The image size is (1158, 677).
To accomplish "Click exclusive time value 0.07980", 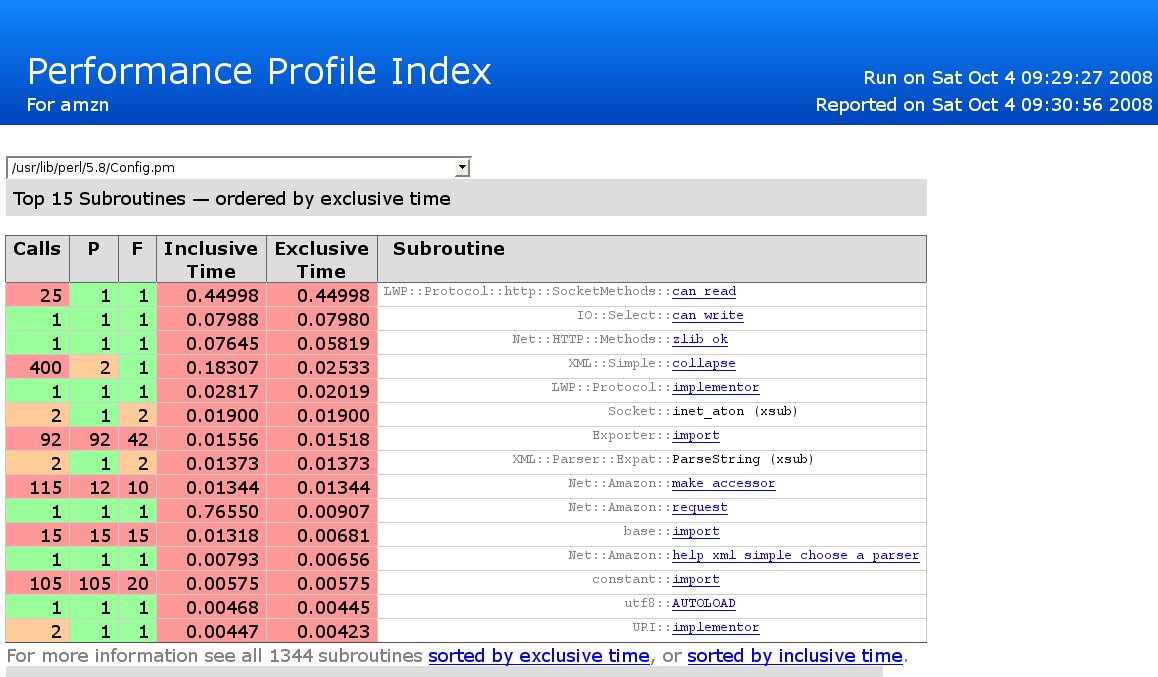I will click(x=322, y=320).
